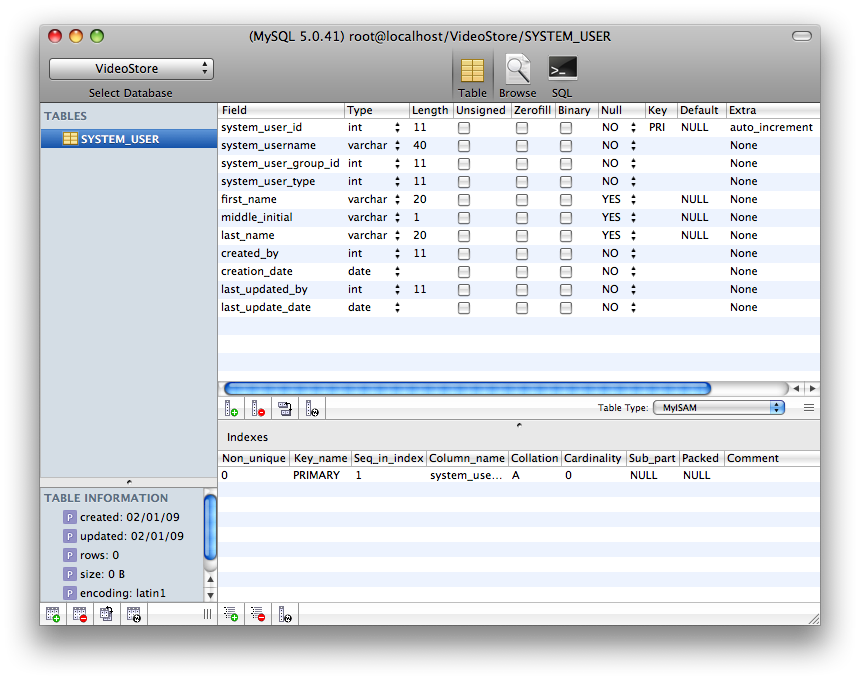Click the P icon beside rows count
Screen dimensions: 860x680
(x=70, y=556)
